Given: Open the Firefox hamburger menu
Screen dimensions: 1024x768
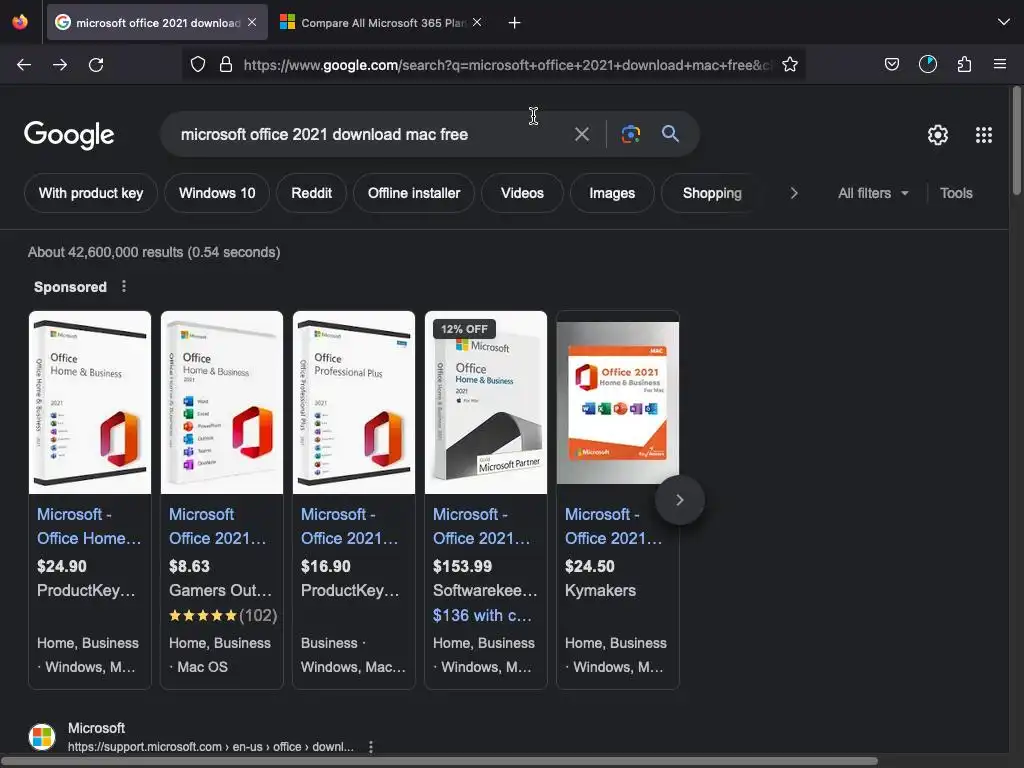Looking at the screenshot, I should click(1000, 64).
